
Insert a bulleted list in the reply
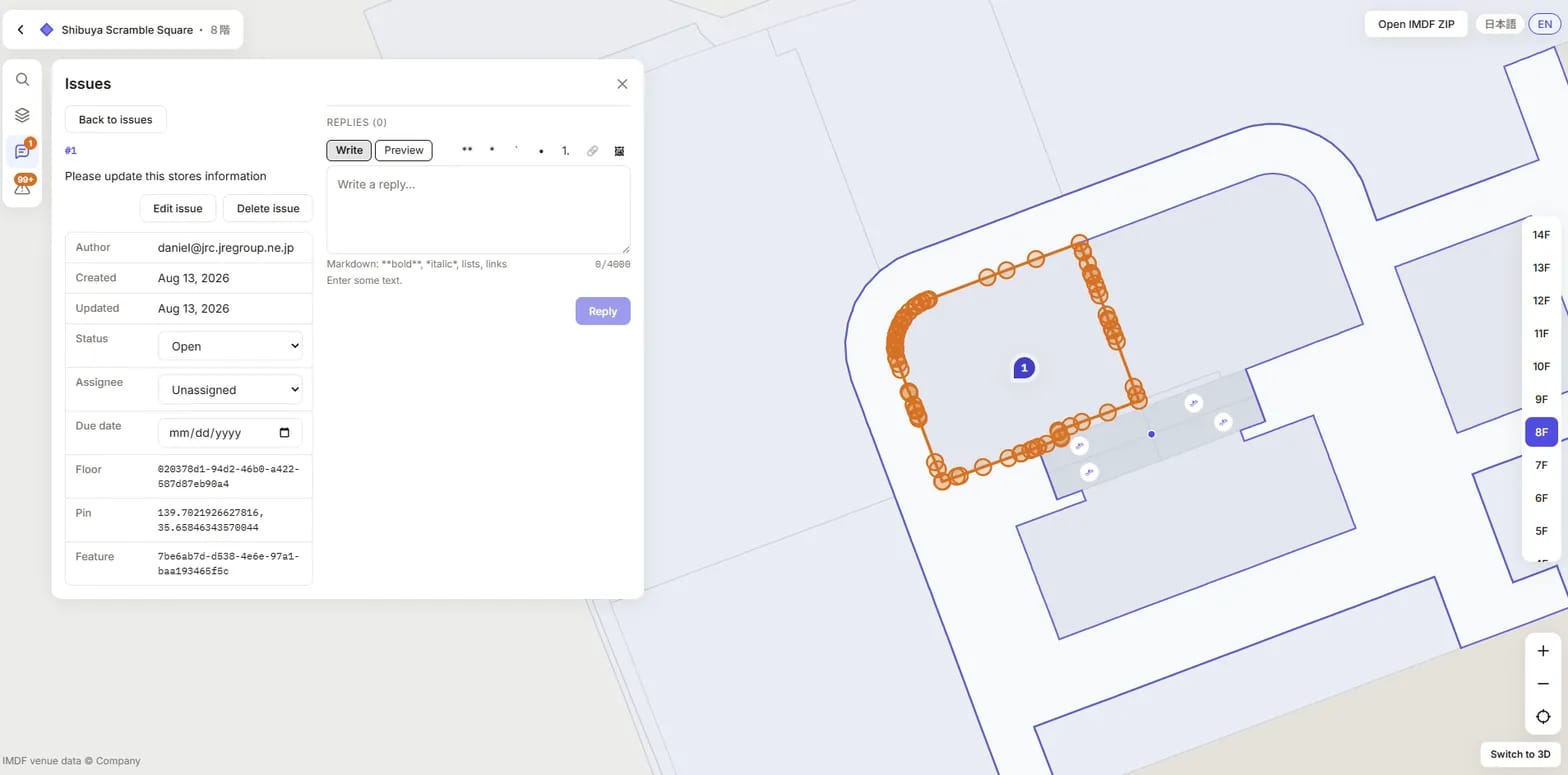click(541, 151)
